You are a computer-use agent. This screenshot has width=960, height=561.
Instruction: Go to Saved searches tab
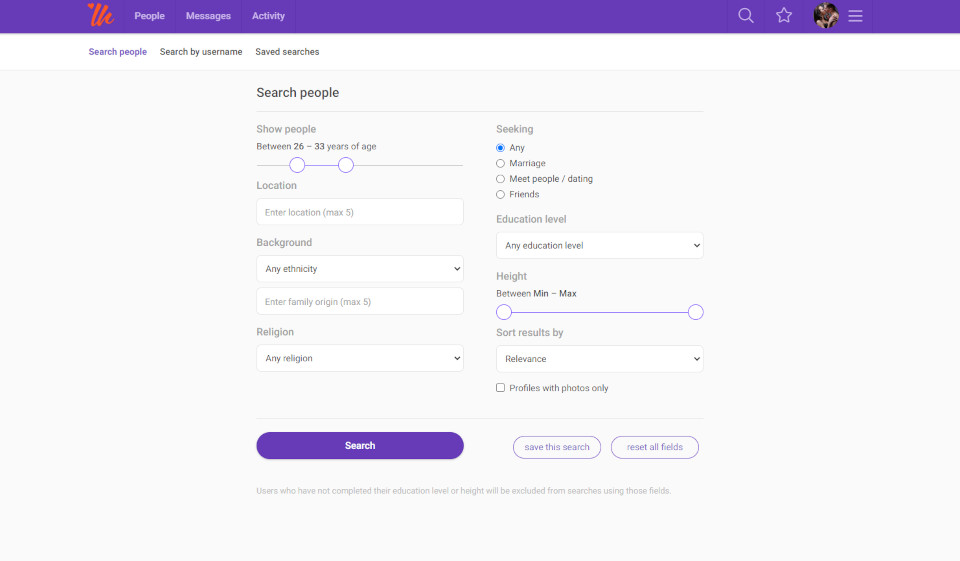point(287,52)
